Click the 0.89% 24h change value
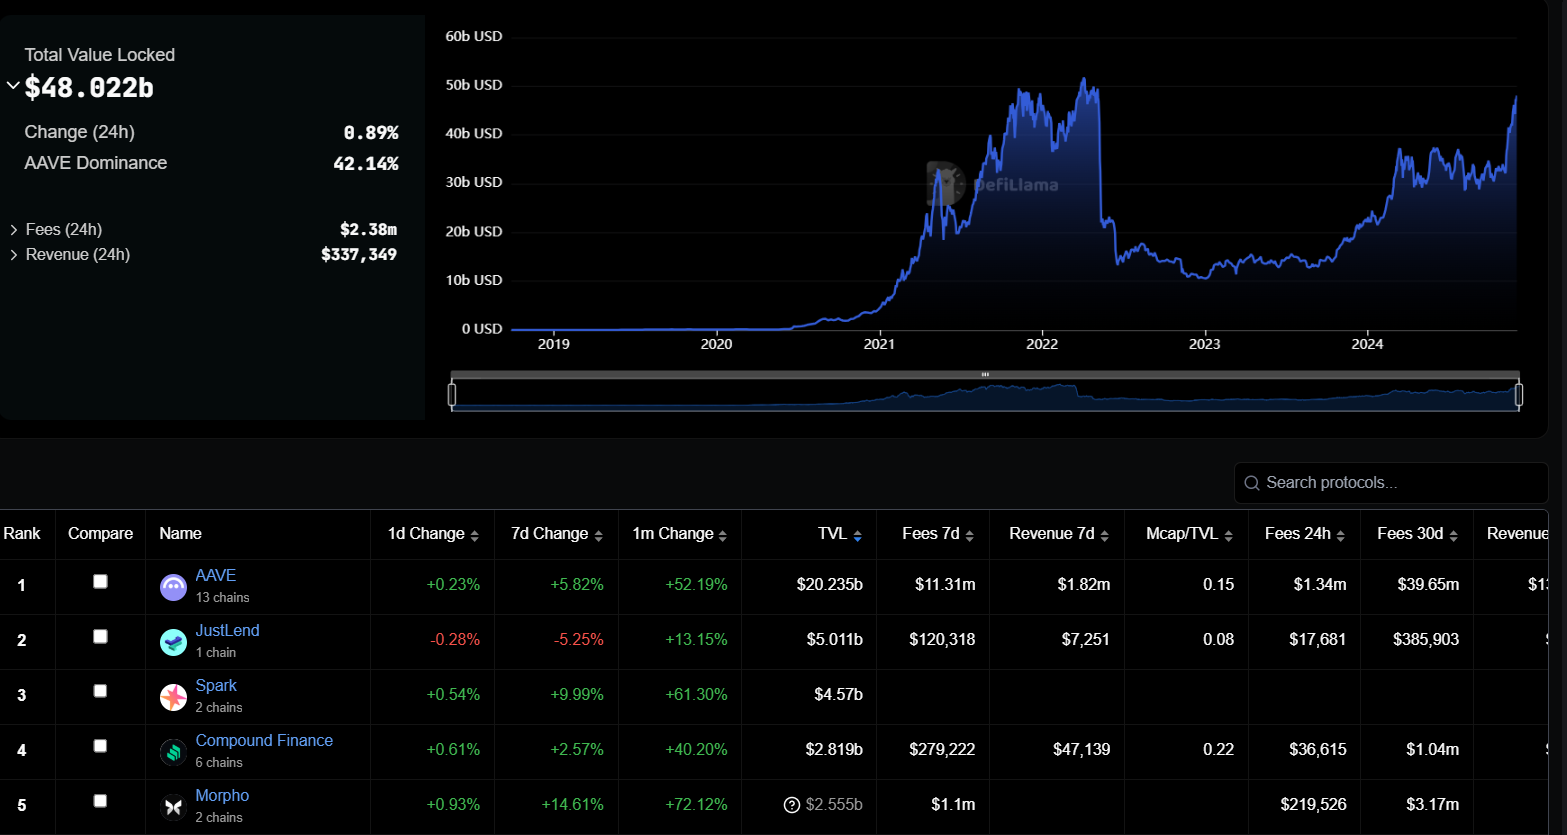 click(x=371, y=132)
